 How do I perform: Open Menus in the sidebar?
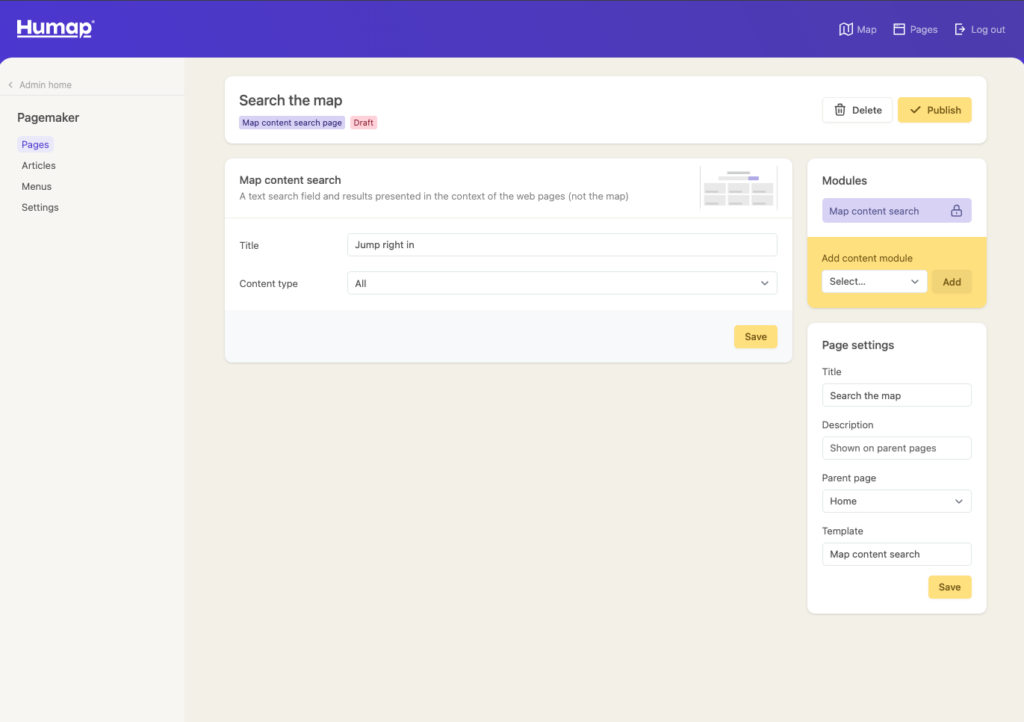[37, 187]
